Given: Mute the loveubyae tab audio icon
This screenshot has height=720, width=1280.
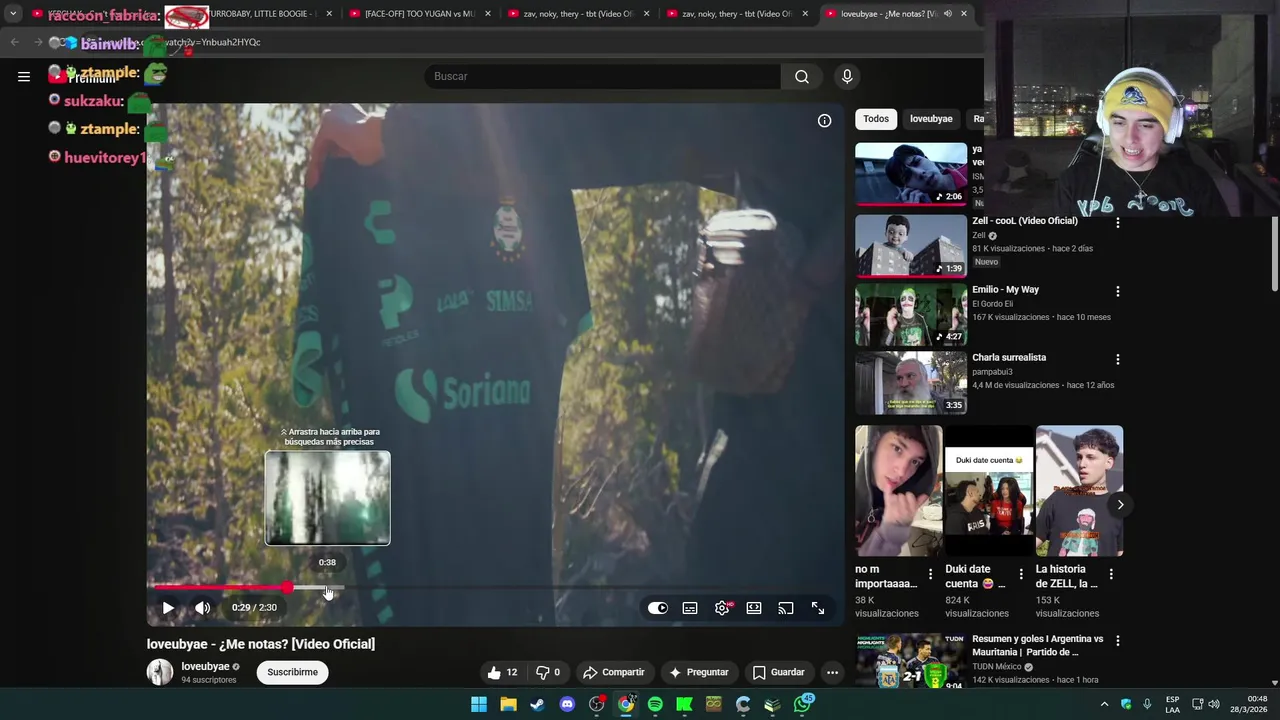Looking at the screenshot, I should tap(947, 14).
